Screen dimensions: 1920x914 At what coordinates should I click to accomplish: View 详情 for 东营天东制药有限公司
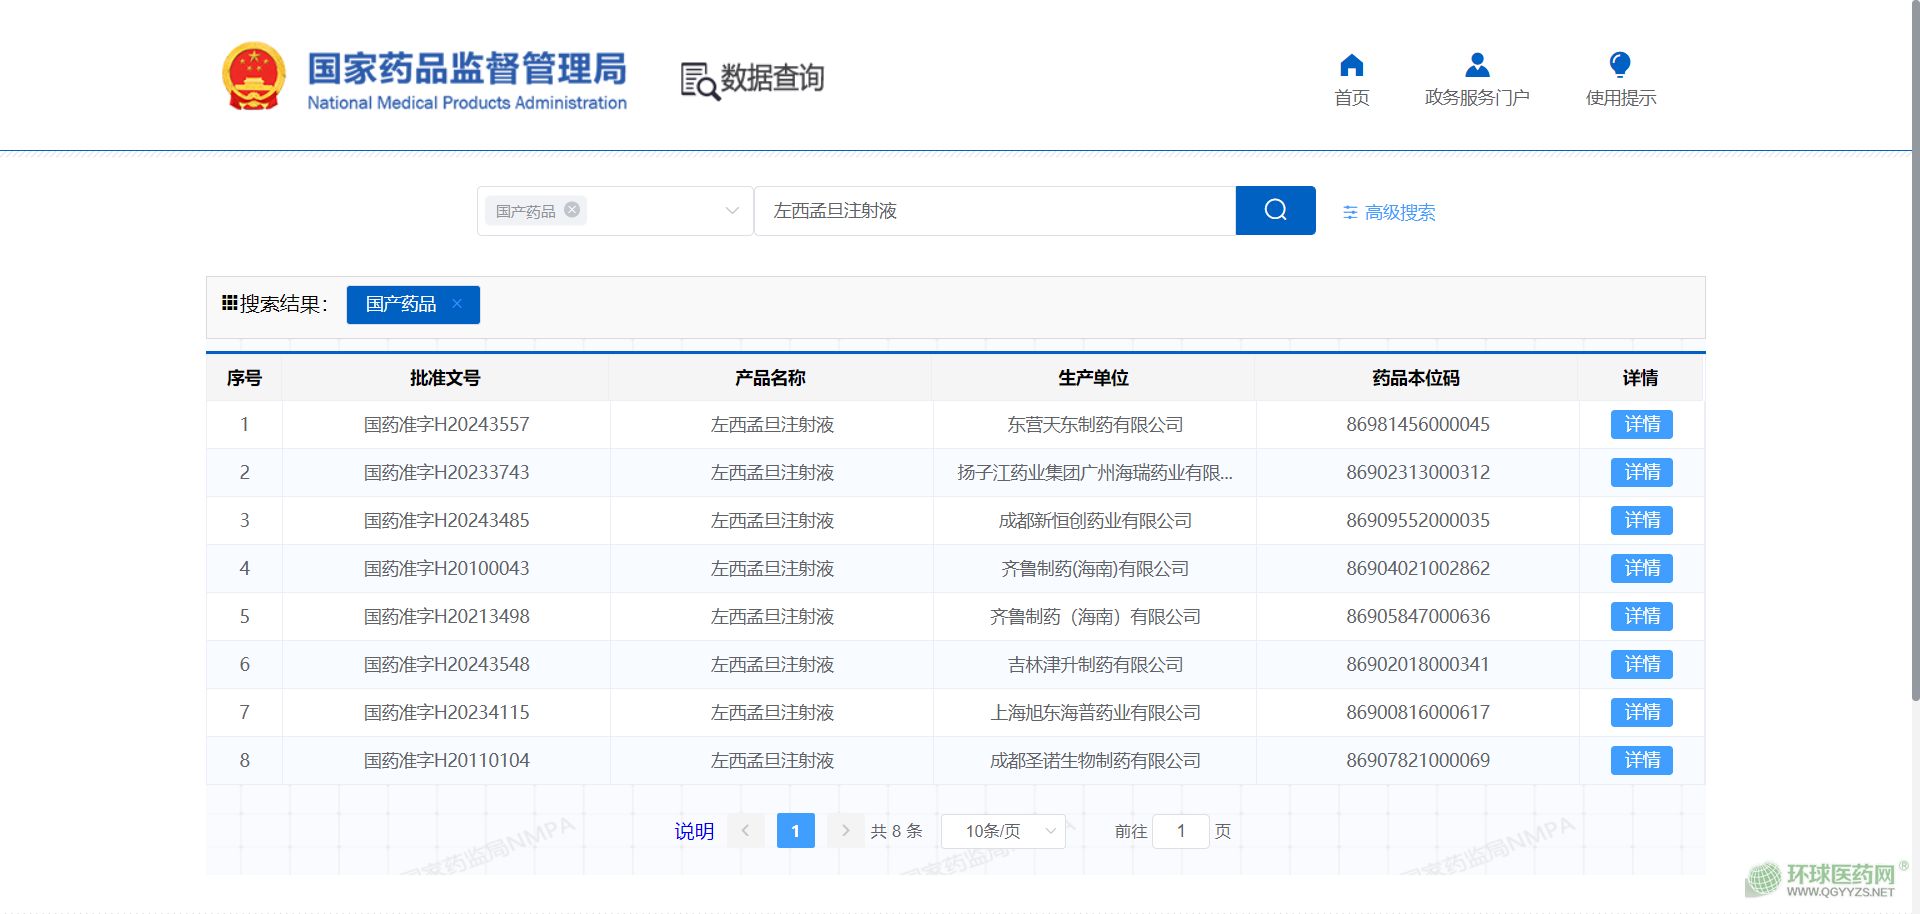click(x=1641, y=425)
